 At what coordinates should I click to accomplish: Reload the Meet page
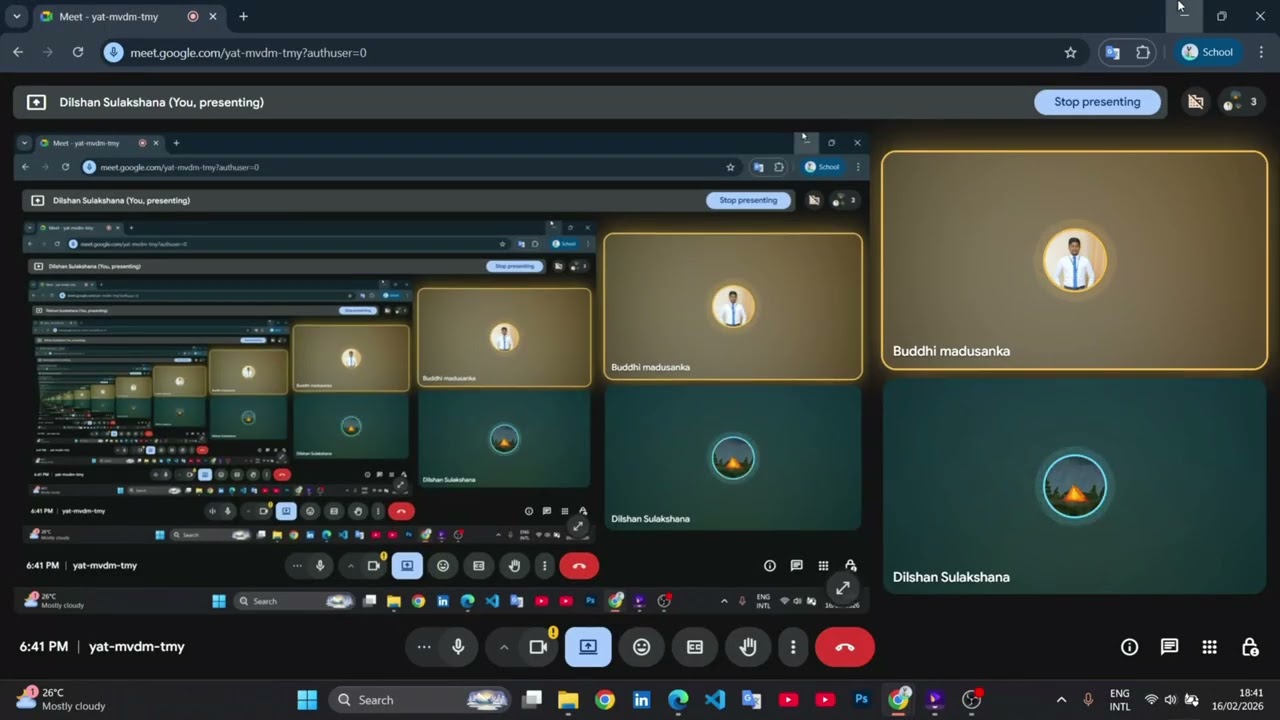click(x=78, y=52)
